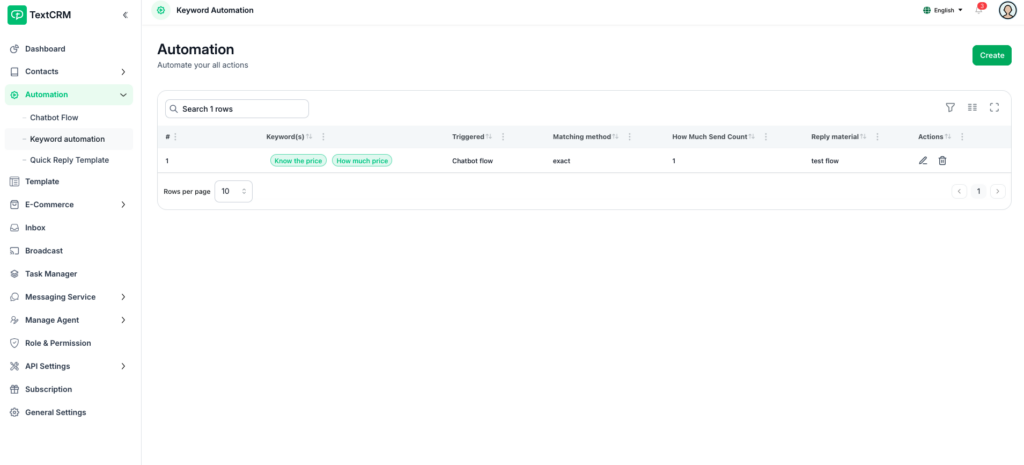Open the Actions column options menu
This screenshot has width=1024, height=465.
click(961, 137)
